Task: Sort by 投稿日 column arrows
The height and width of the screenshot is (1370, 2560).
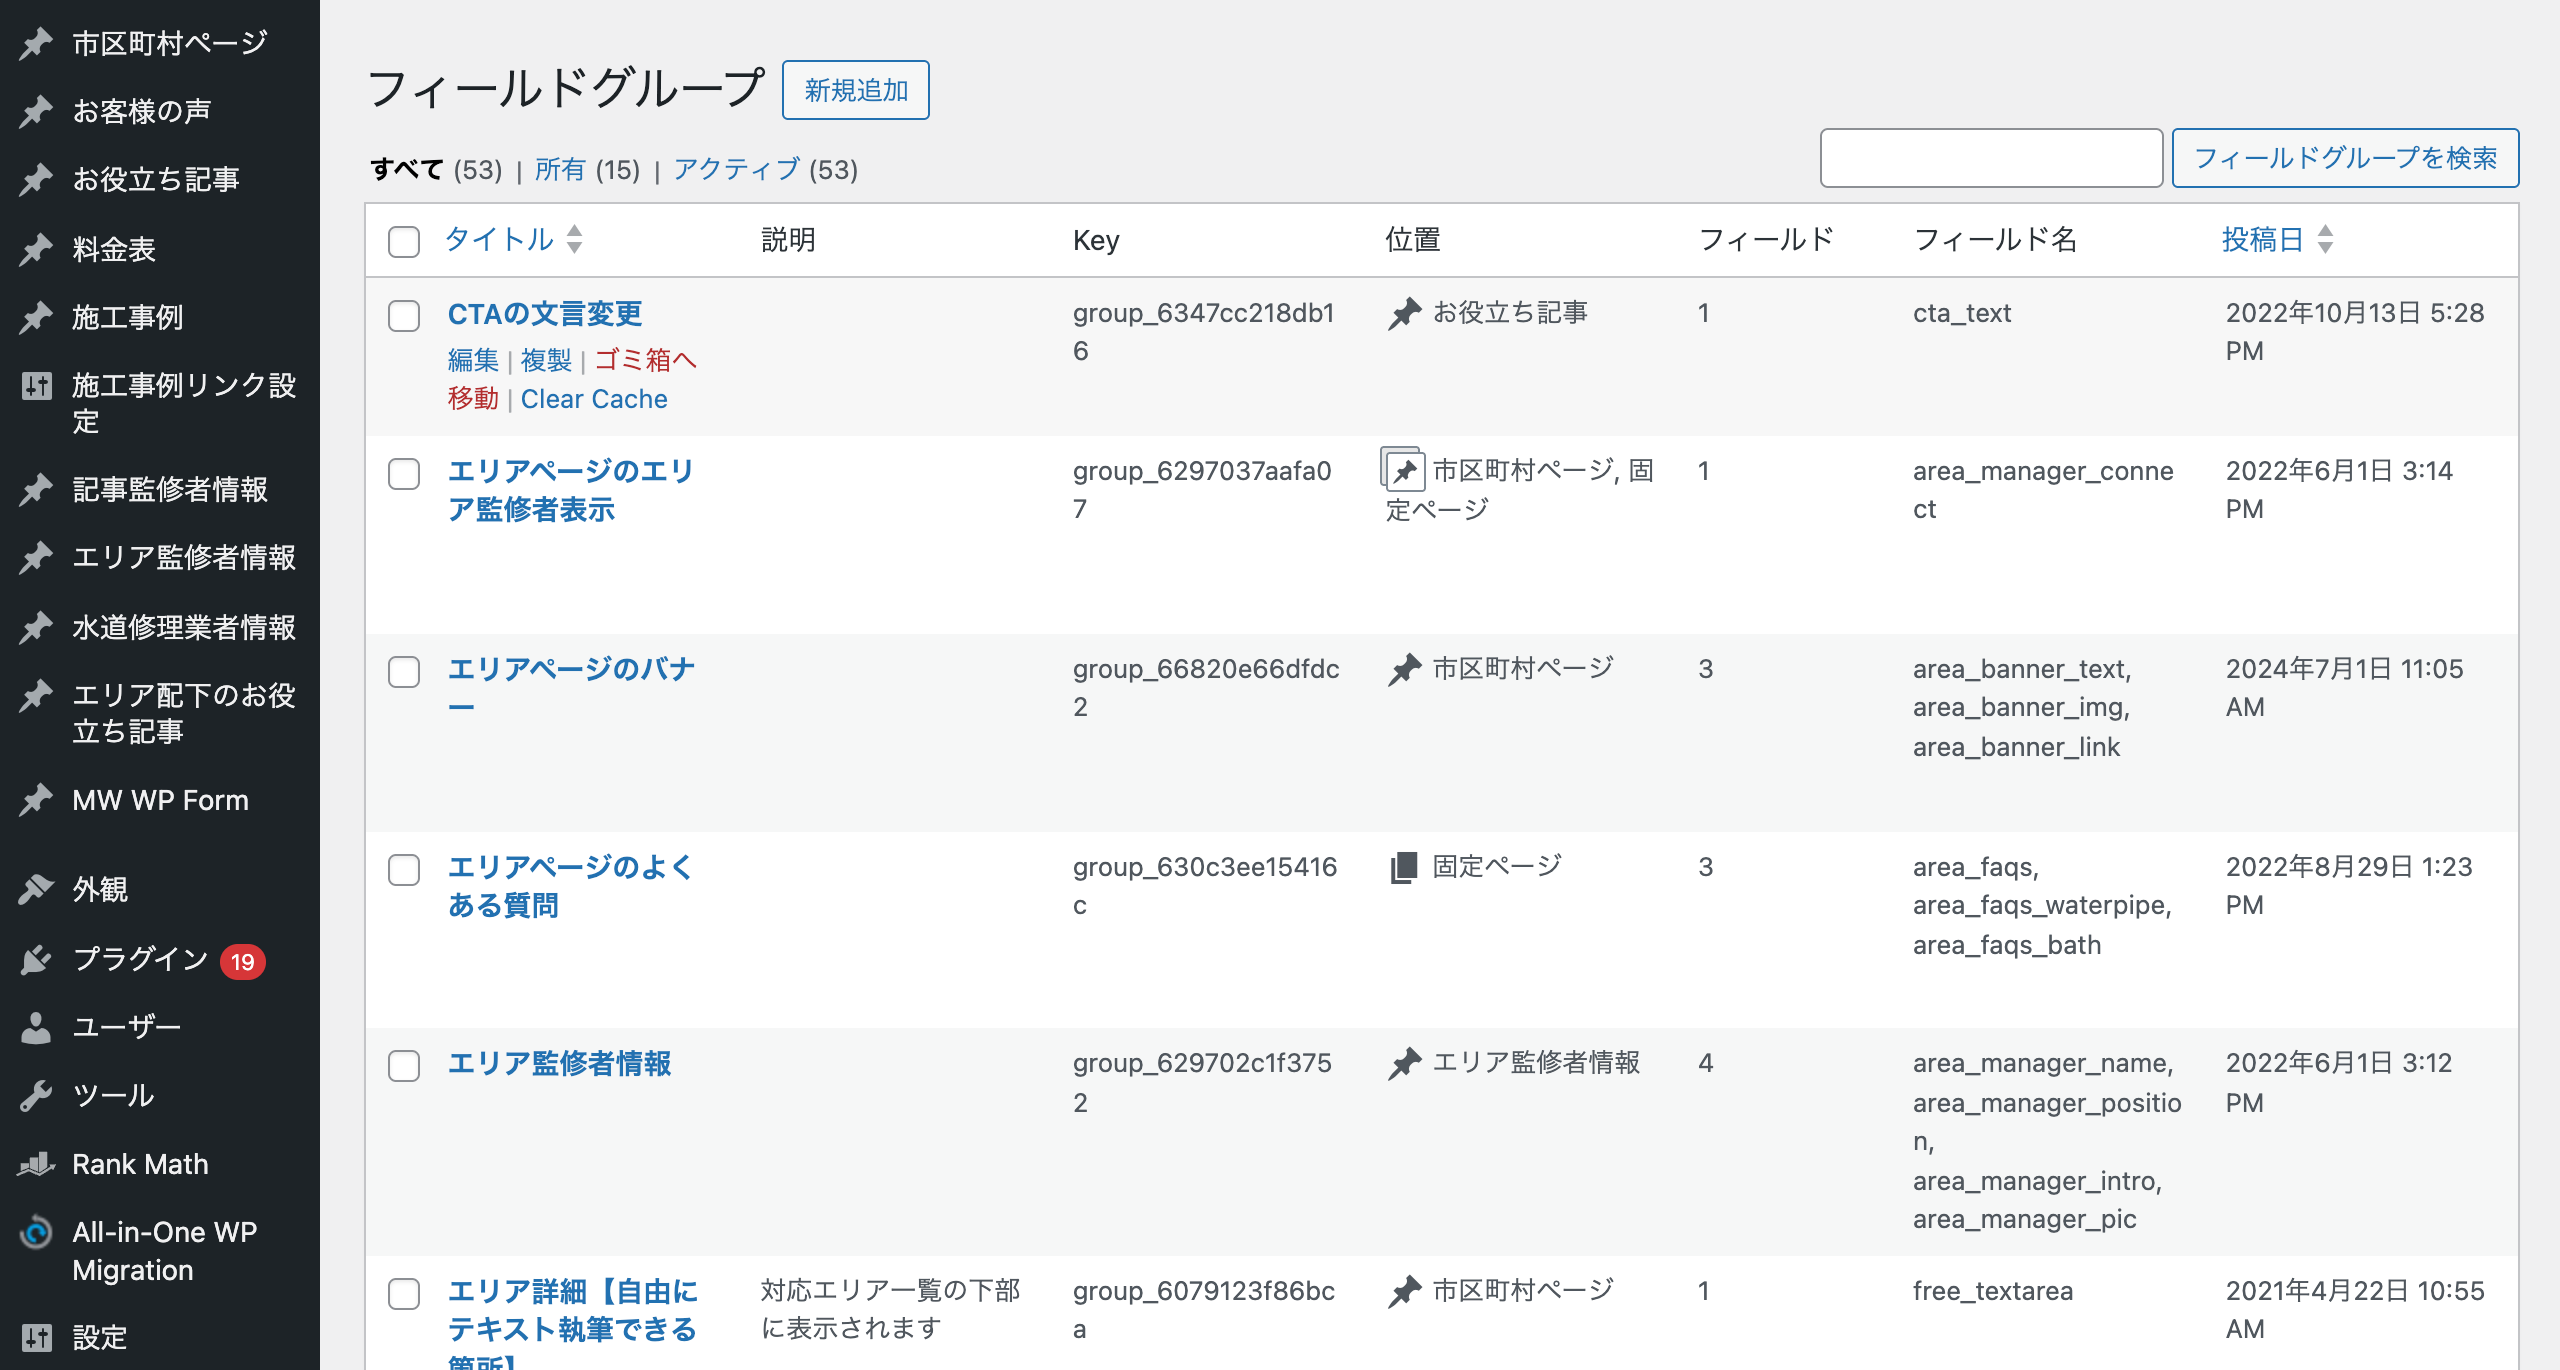Action: (x=2326, y=240)
